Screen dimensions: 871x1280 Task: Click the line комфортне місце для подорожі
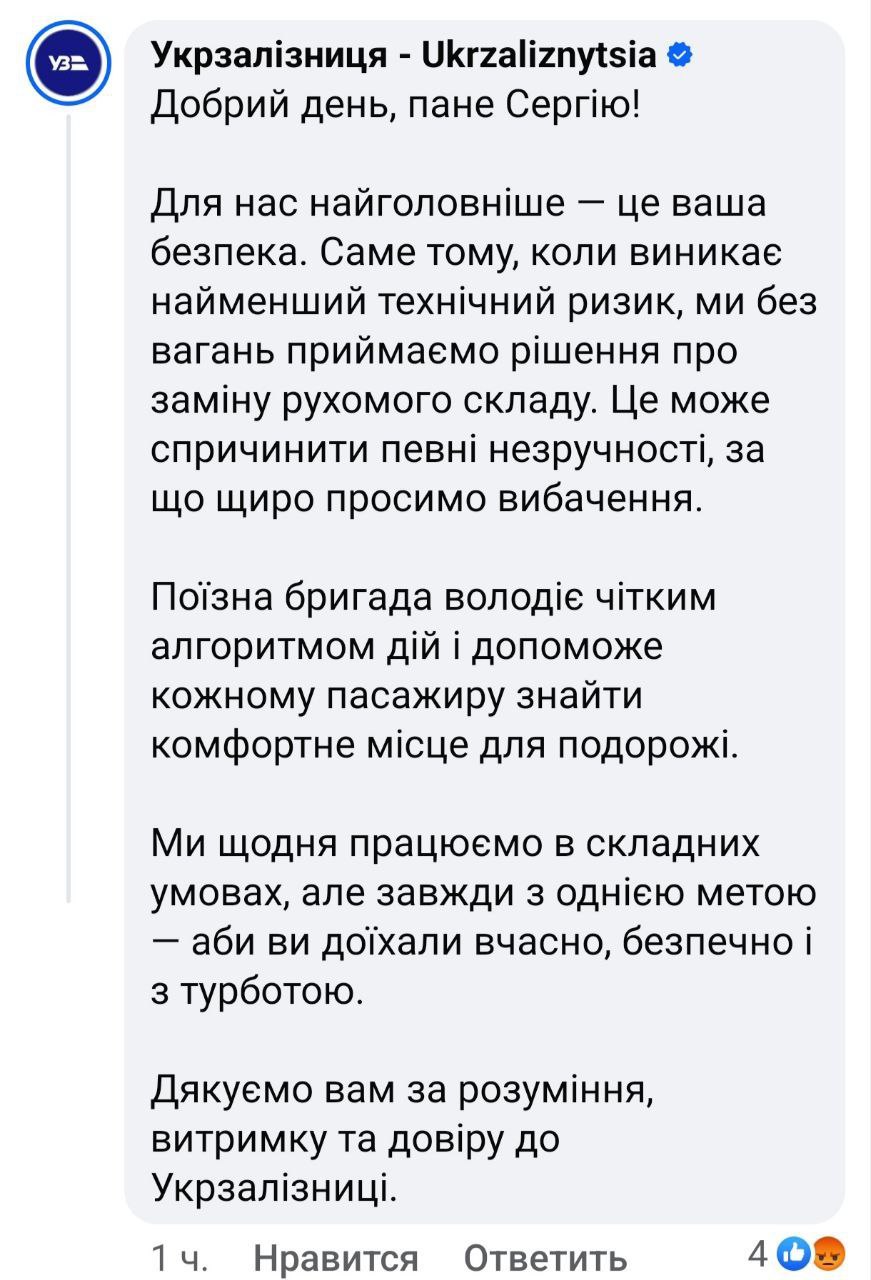point(443,744)
